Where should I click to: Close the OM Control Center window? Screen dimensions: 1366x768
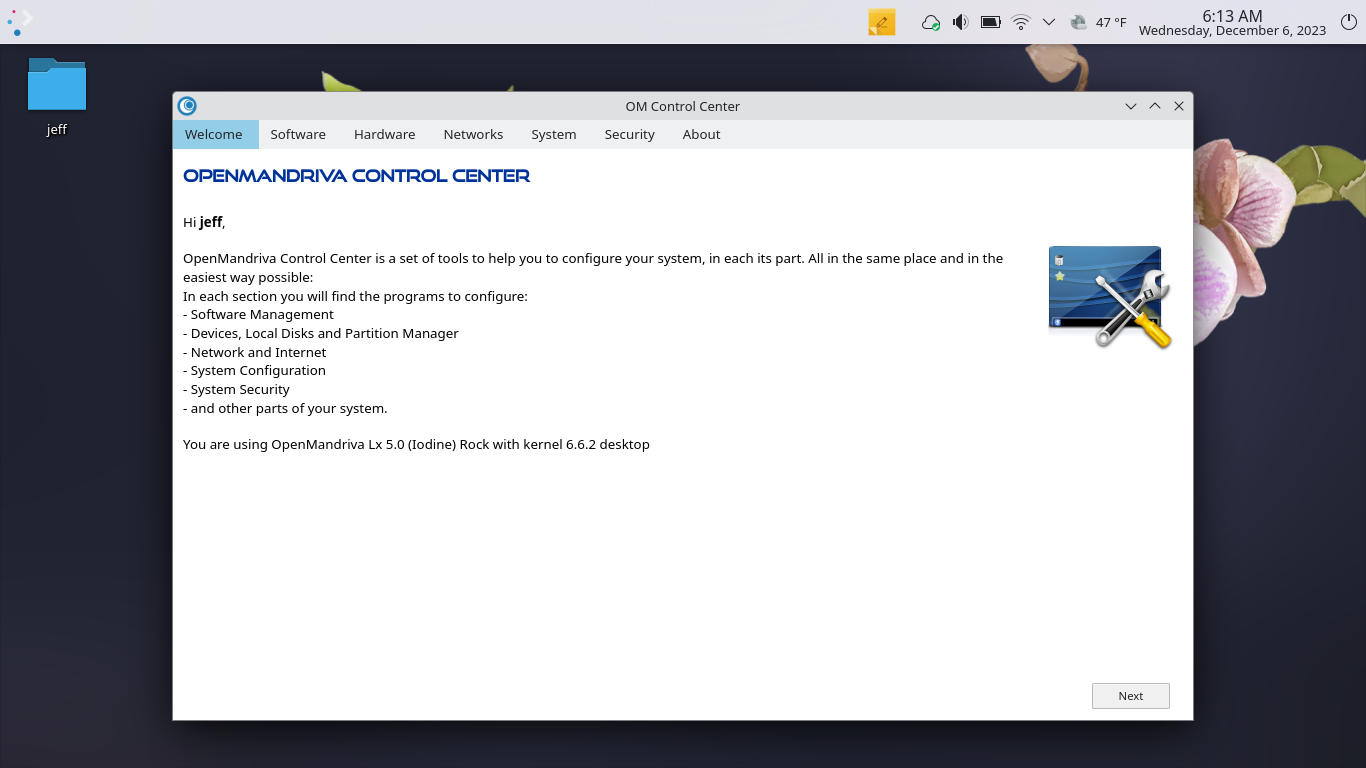click(1179, 106)
